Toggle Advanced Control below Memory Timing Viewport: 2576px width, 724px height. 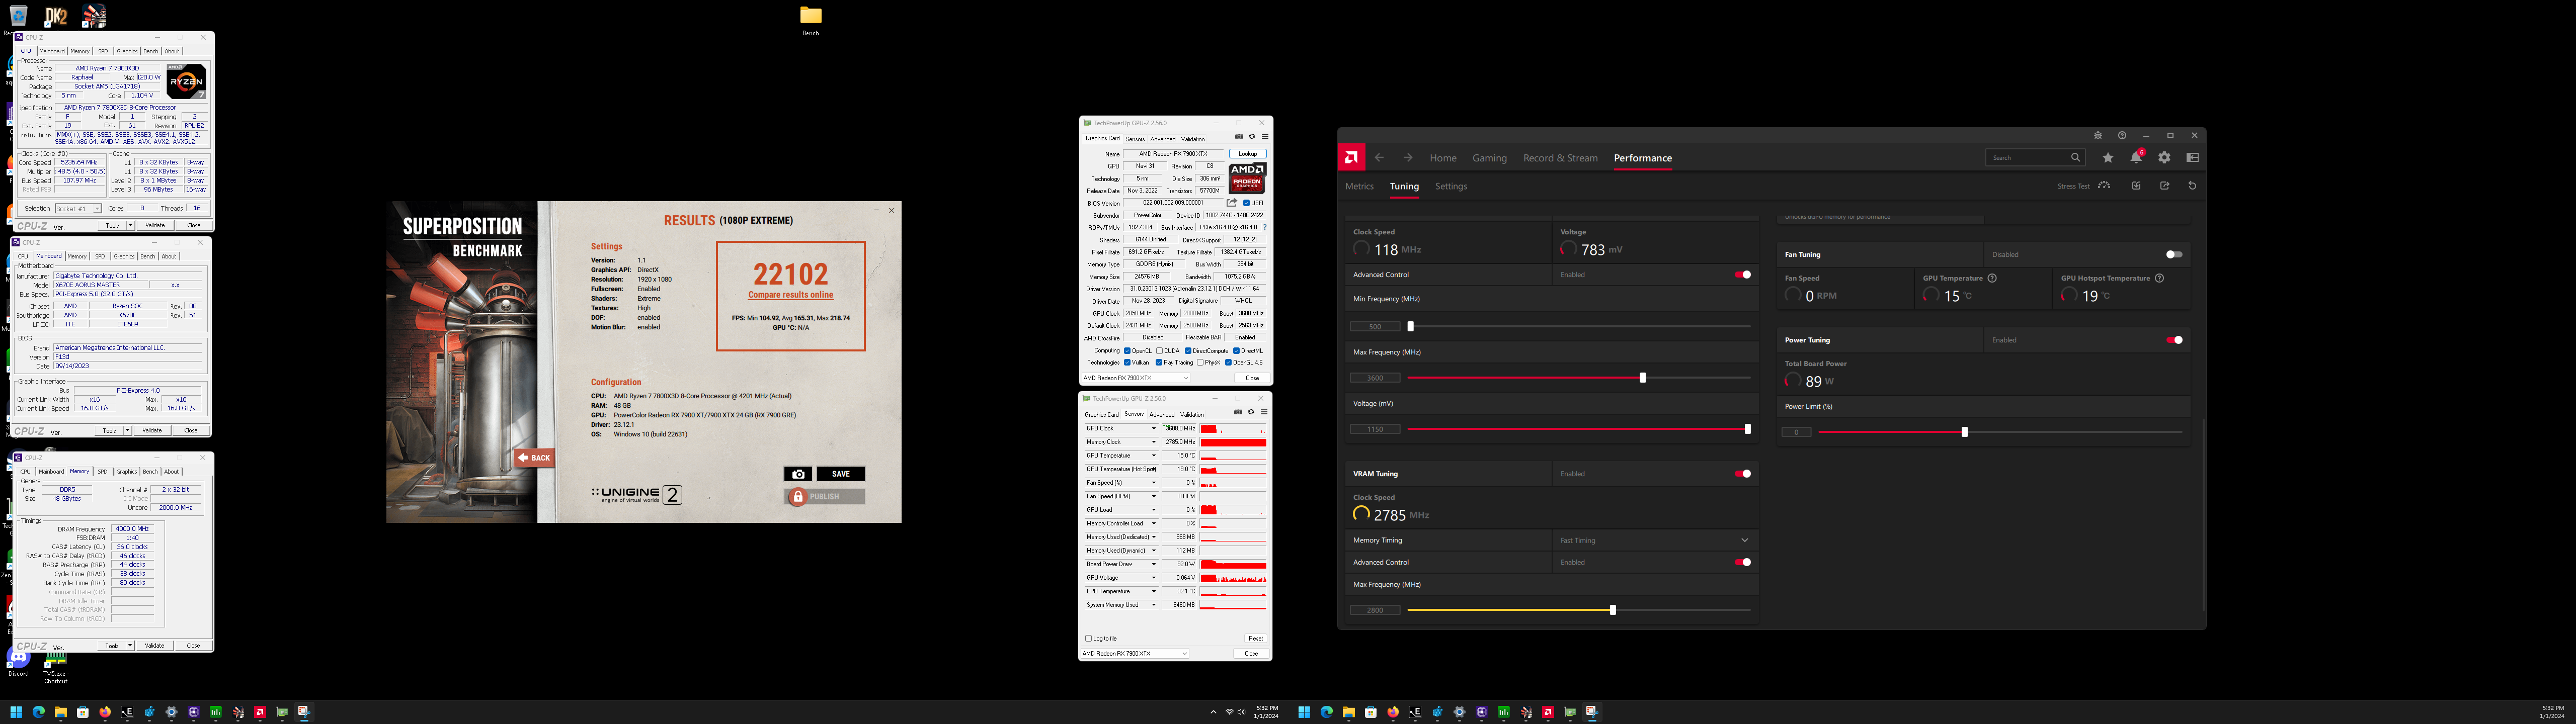1743,562
